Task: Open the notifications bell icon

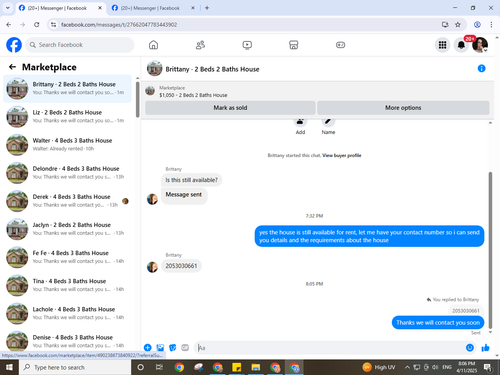Action: click(461, 45)
